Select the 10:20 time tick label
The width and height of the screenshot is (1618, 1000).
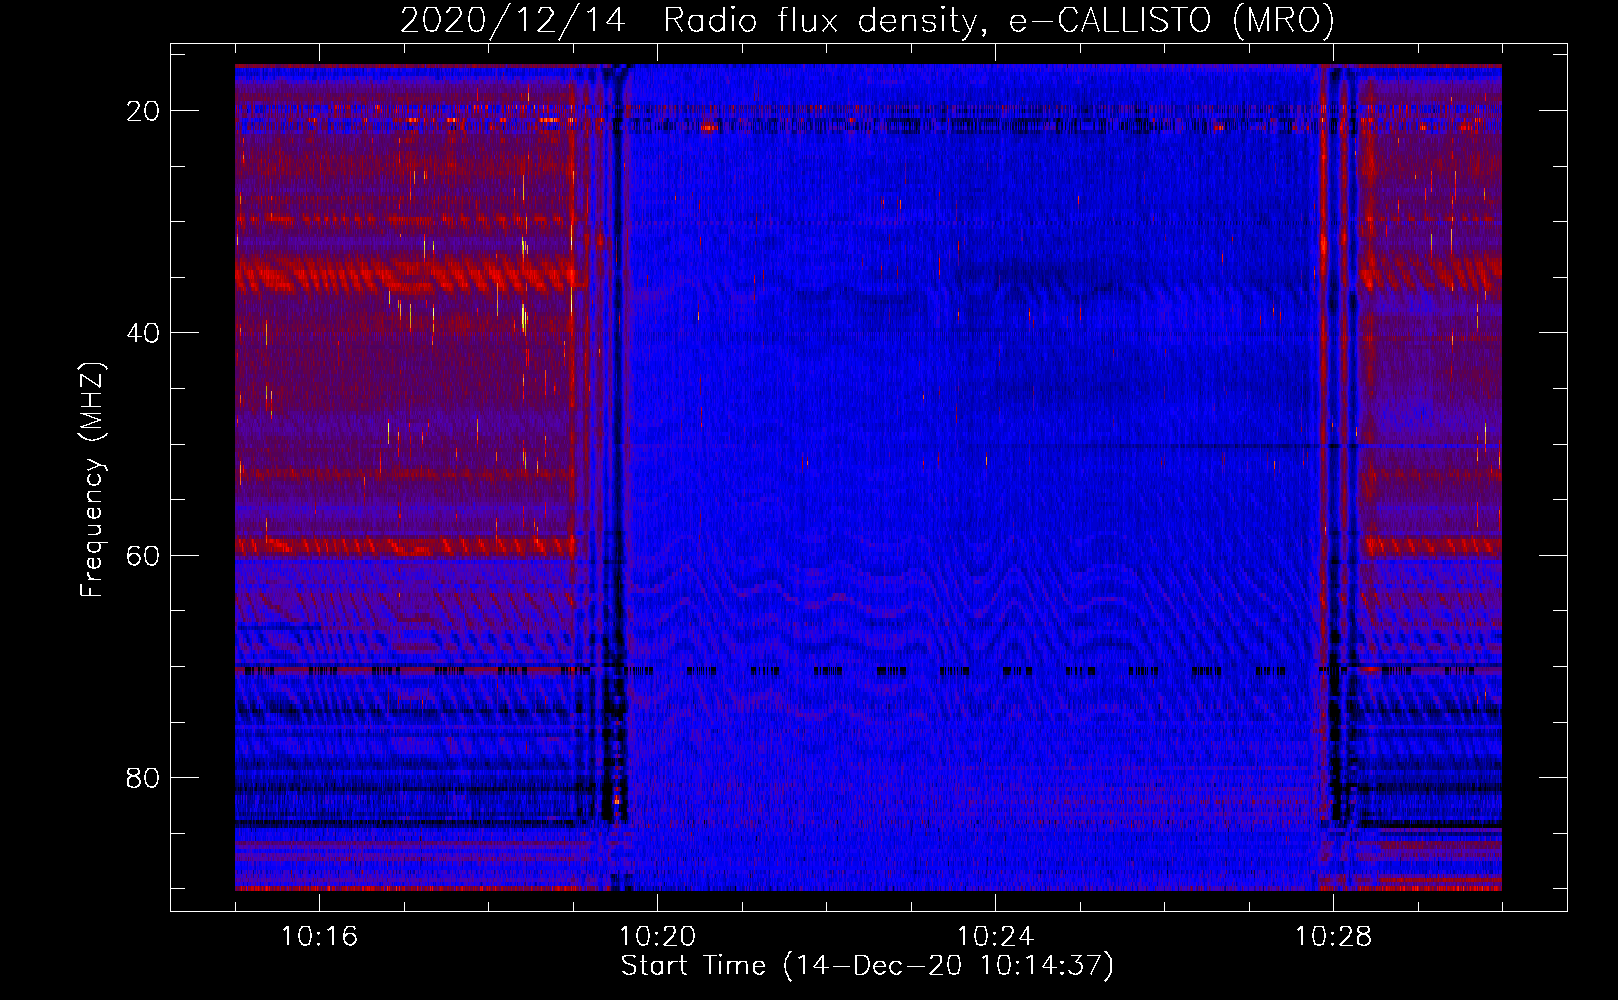pyautogui.click(x=657, y=936)
